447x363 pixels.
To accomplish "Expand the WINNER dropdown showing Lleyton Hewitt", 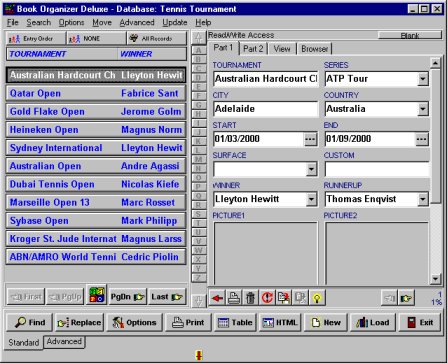I will tap(311, 199).
